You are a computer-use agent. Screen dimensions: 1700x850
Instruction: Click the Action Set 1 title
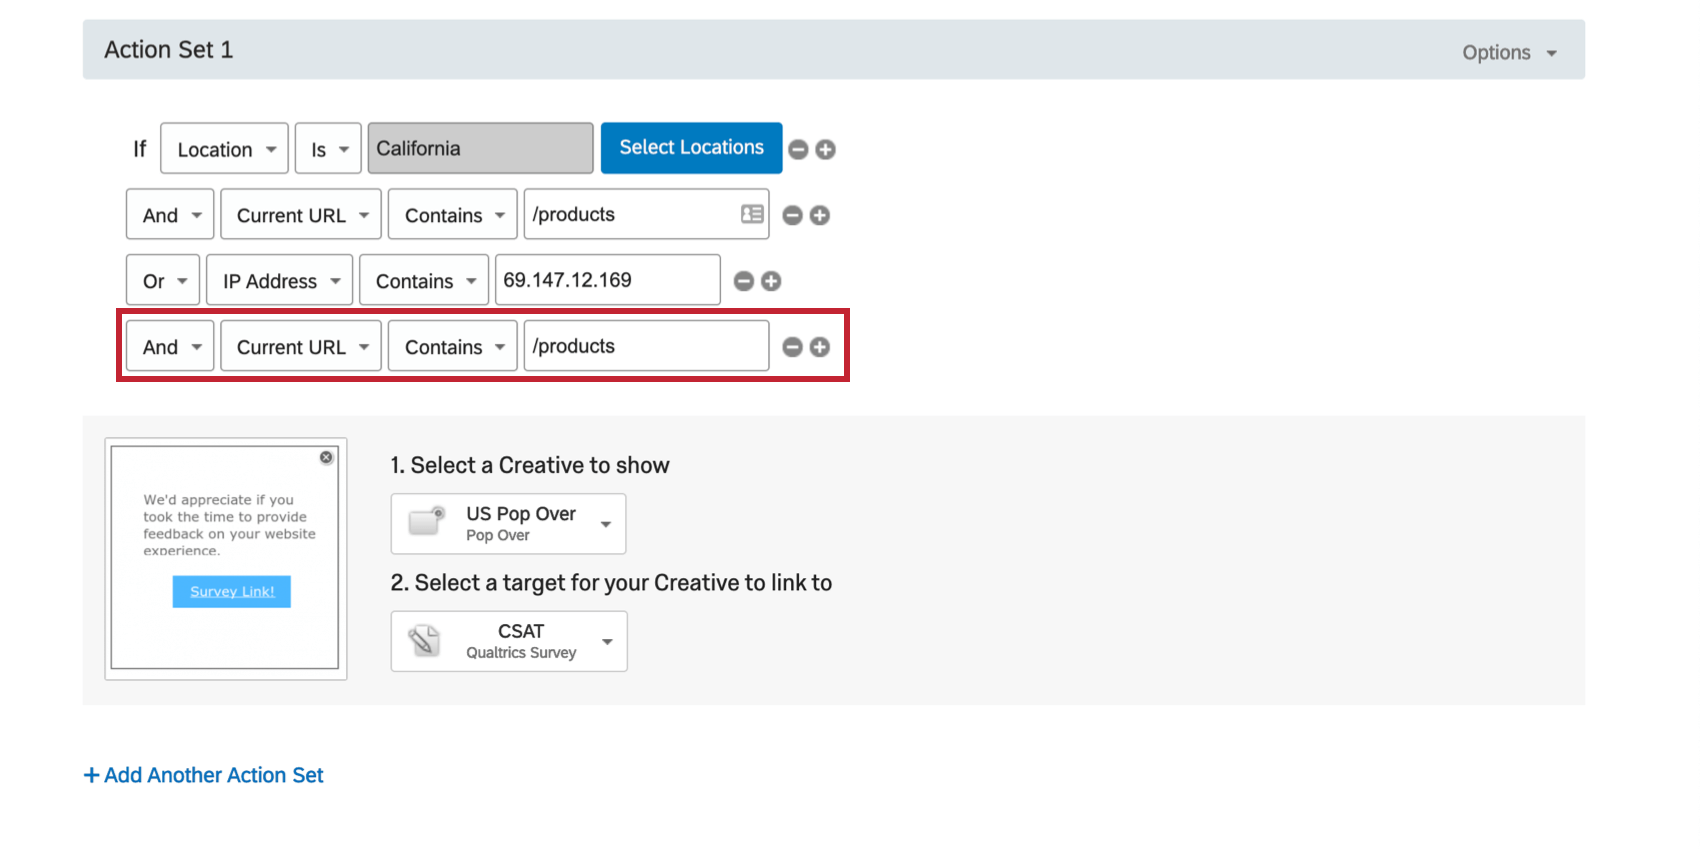[169, 50]
